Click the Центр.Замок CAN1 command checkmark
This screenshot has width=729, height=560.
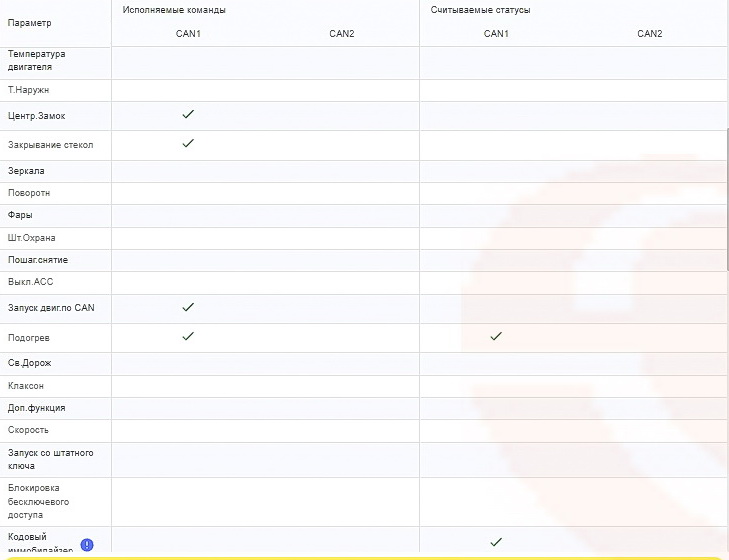click(188, 114)
